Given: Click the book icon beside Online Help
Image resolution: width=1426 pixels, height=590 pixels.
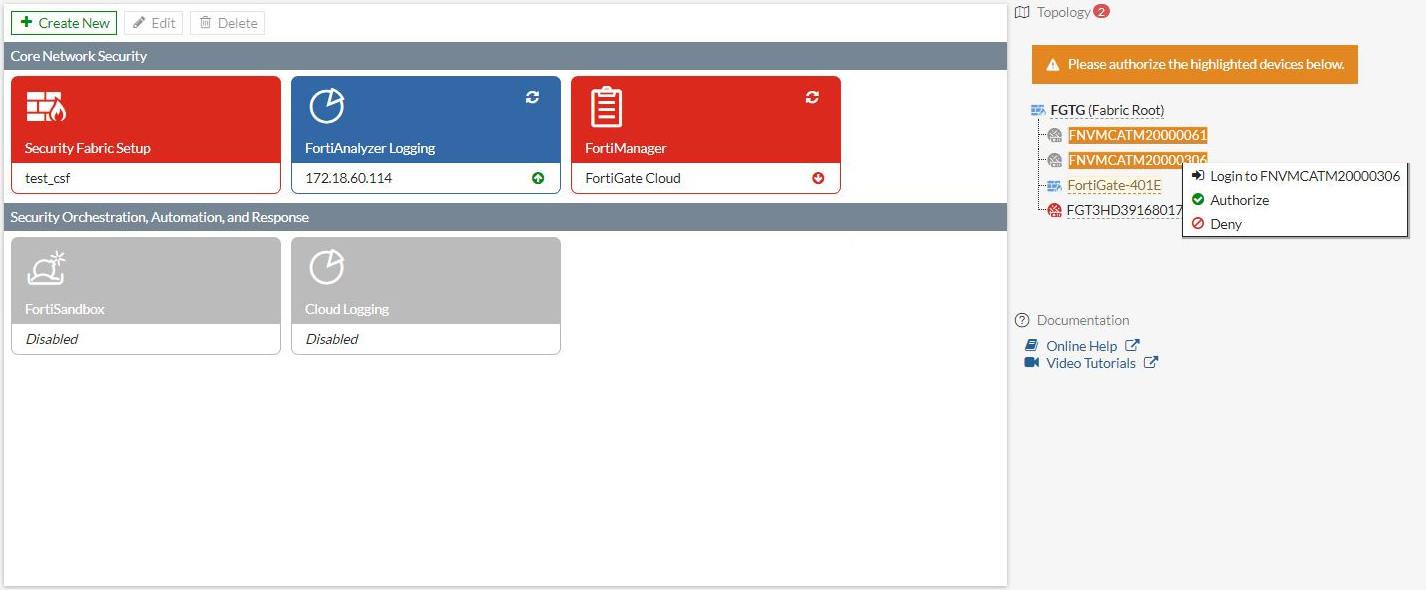Looking at the screenshot, I should tap(1032, 346).
